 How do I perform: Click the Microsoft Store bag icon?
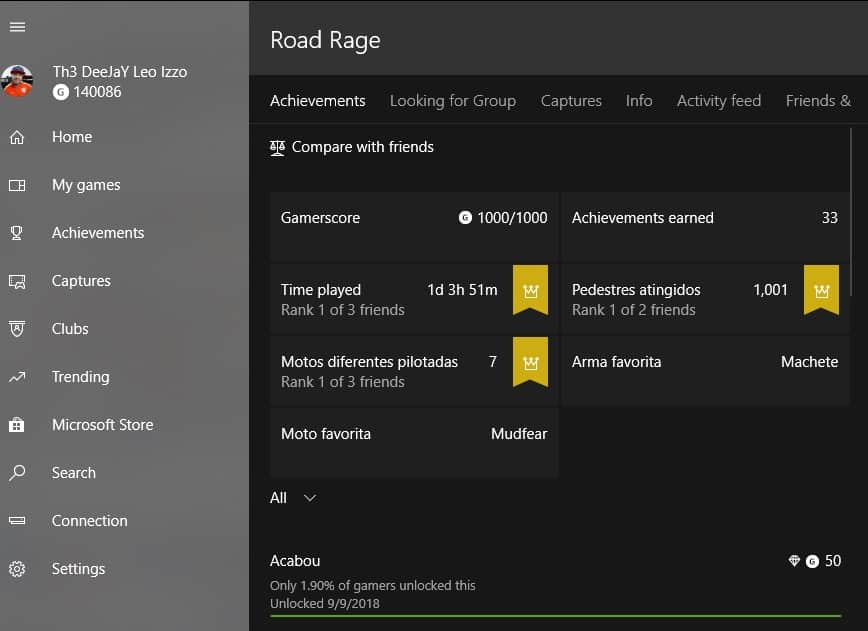coord(17,425)
